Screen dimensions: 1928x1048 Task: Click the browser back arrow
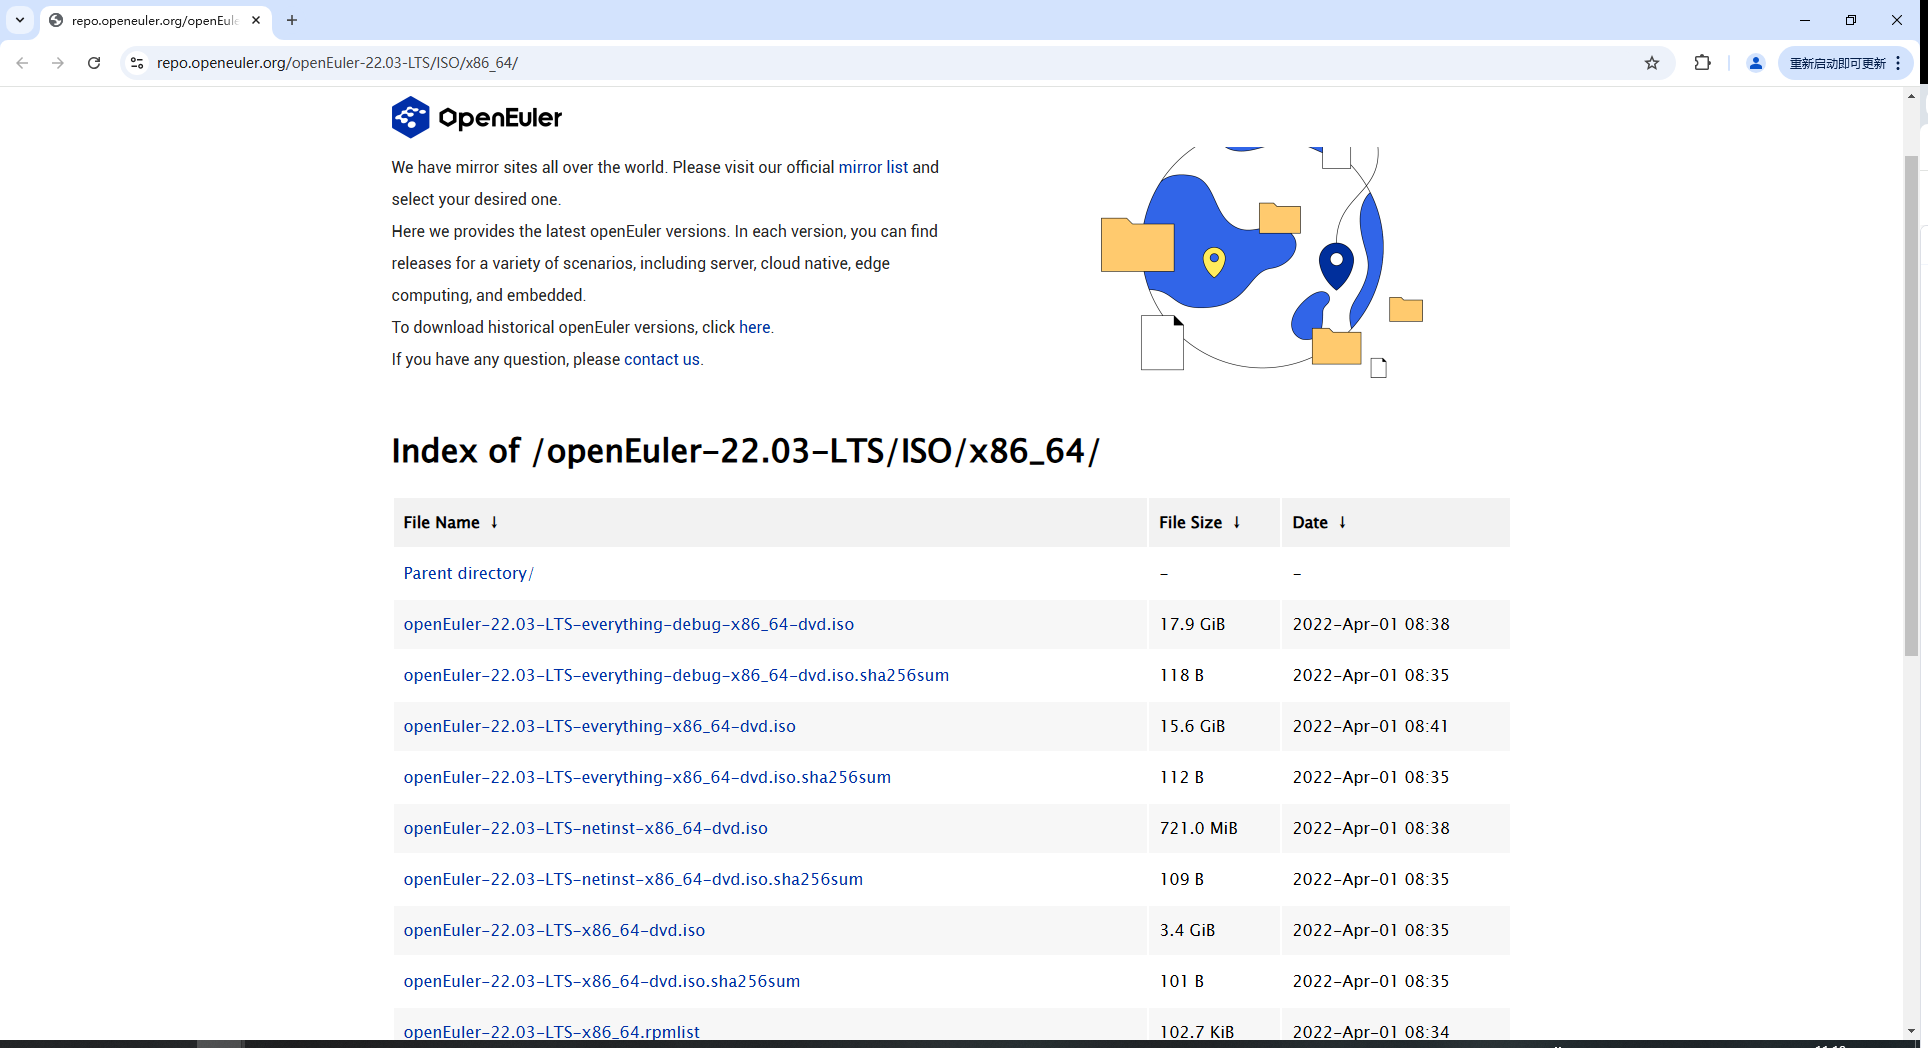22,63
